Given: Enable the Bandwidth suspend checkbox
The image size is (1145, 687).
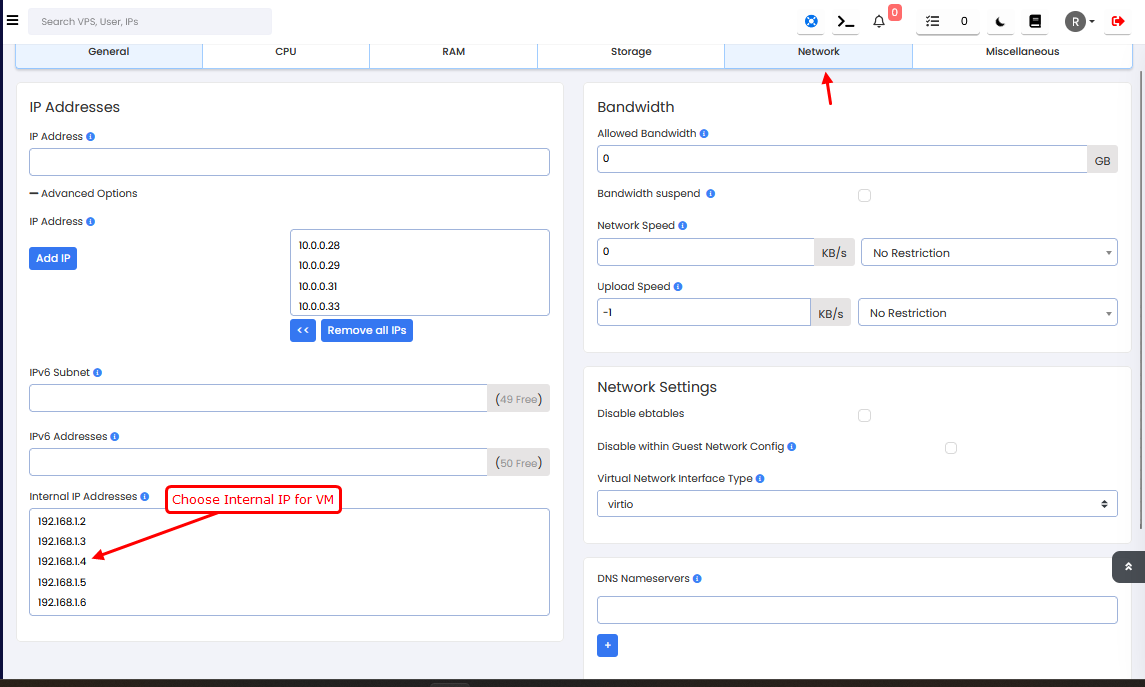Looking at the screenshot, I should [865, 195].
